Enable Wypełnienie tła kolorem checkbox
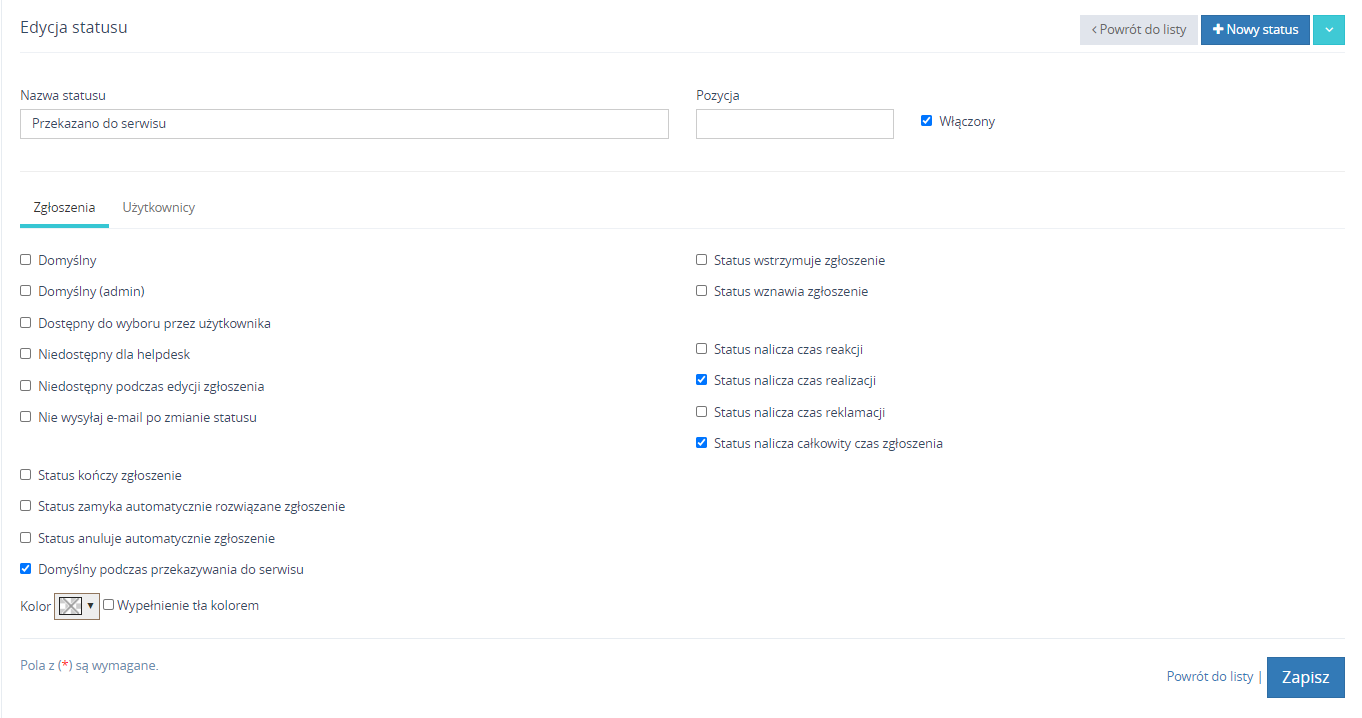This screenshot has width=1362, height=718. [x=109, y=605]
